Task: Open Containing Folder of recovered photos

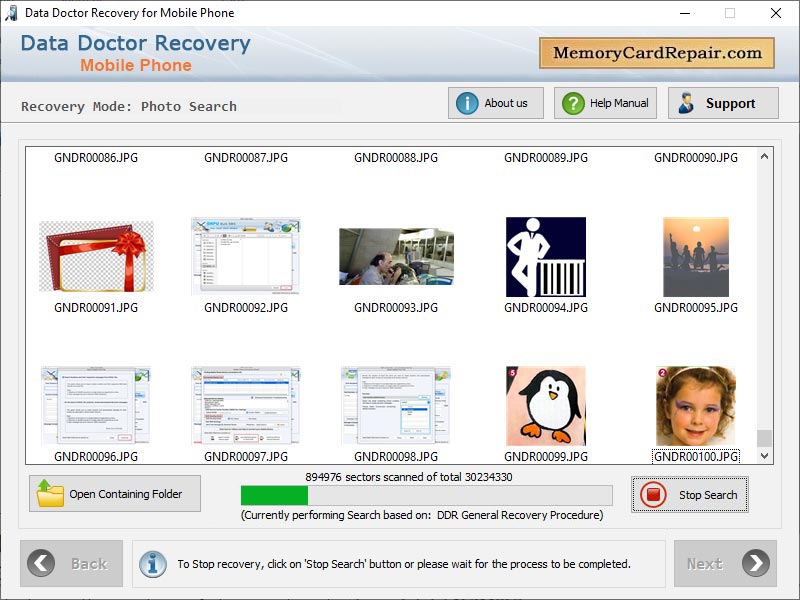Action: [114, 494]
